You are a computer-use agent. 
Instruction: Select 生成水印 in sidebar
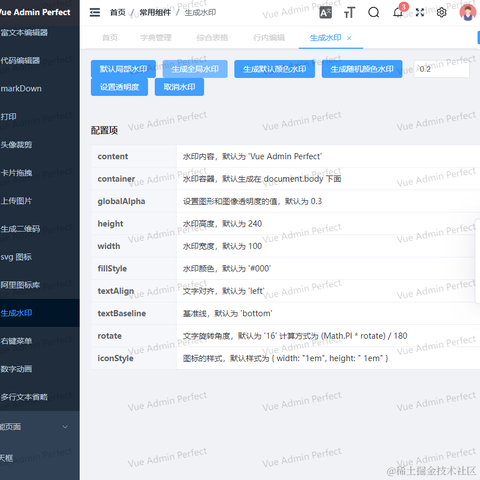(x=40, y=313)
